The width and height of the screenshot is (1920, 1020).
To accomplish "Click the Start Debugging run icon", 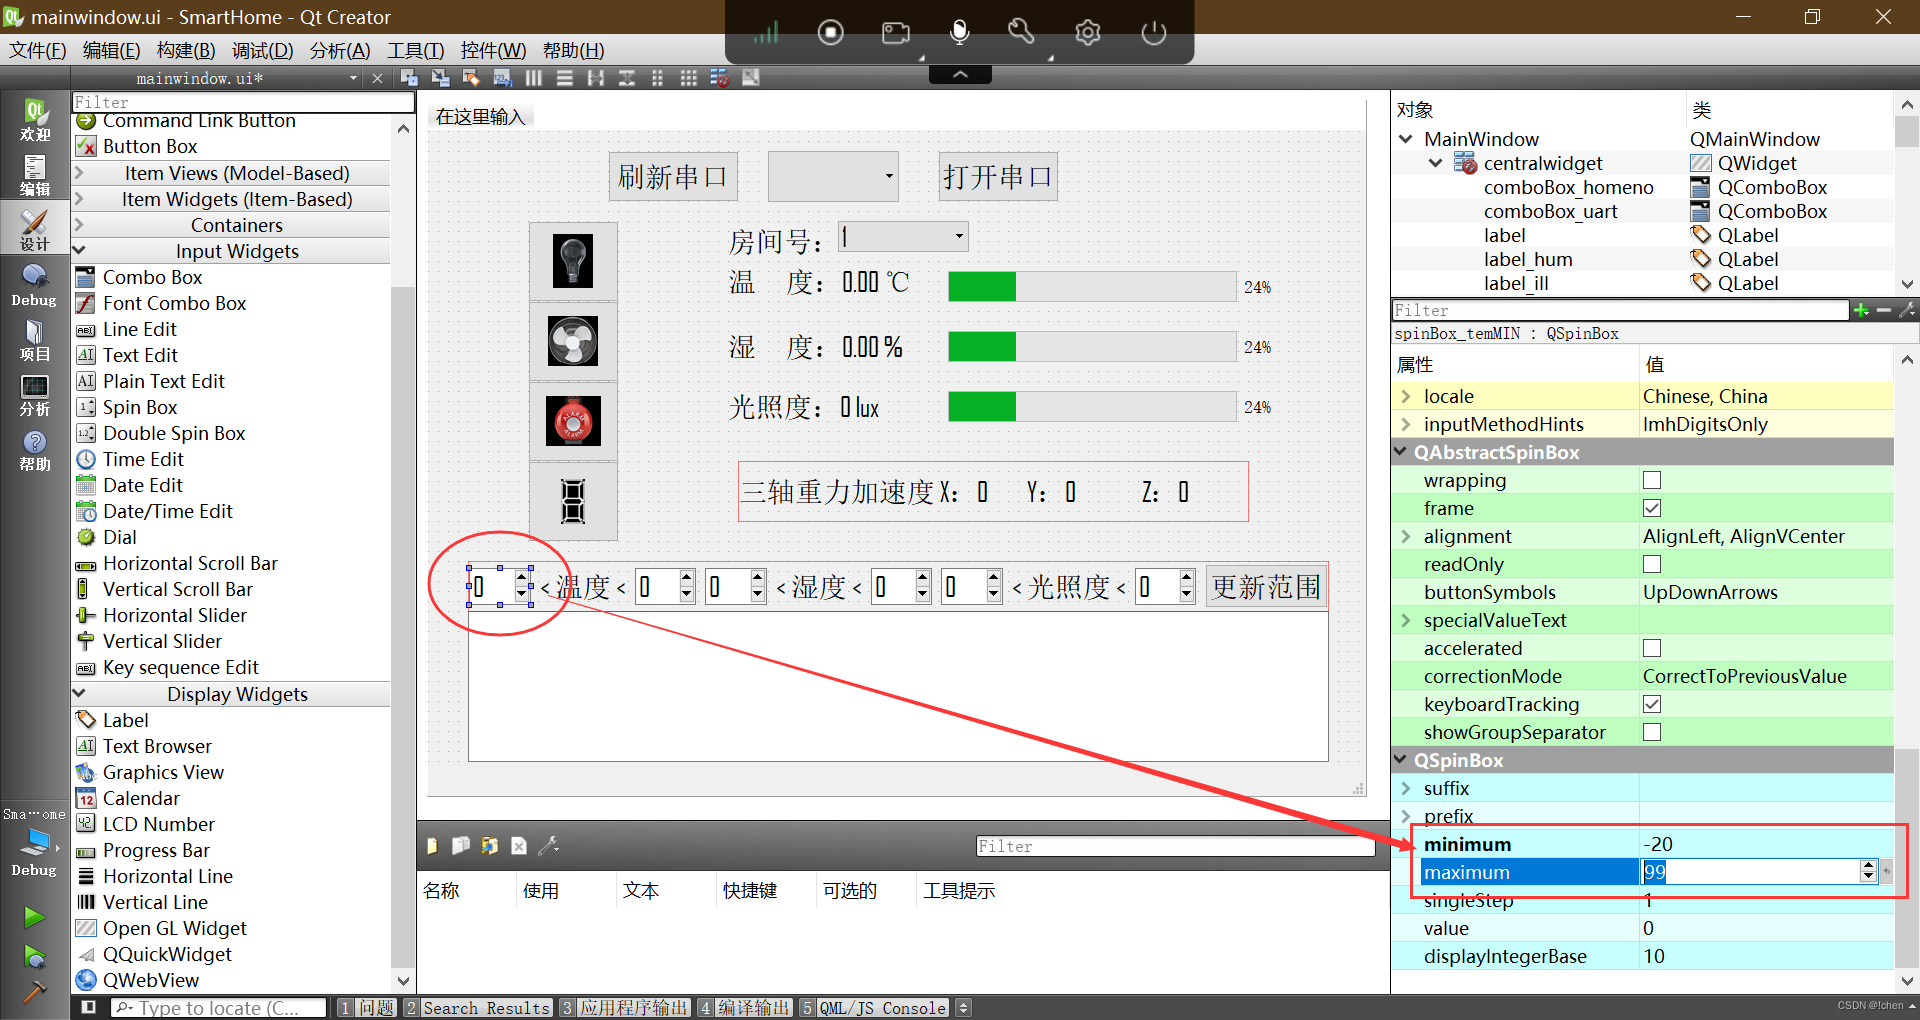I will 35,956.
